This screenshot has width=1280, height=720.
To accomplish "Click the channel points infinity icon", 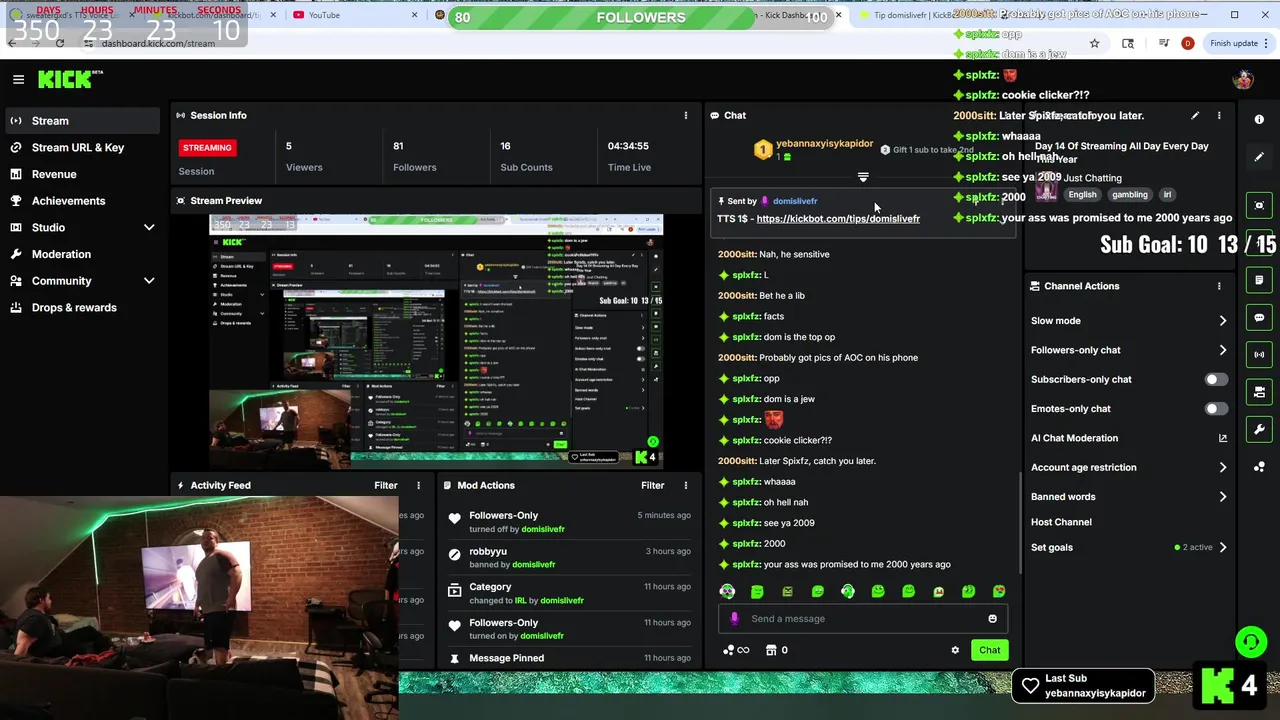I will click(x=736, y=650).
